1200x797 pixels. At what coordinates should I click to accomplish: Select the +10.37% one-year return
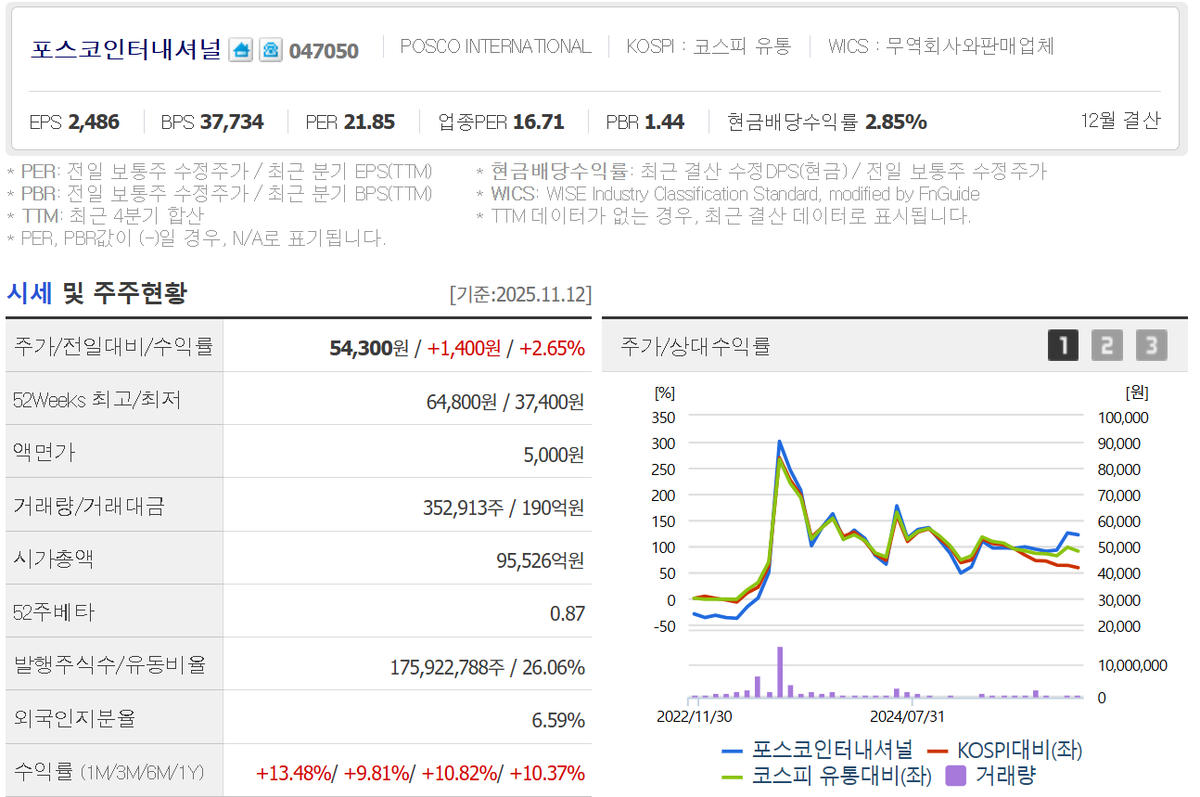(547, 772)
